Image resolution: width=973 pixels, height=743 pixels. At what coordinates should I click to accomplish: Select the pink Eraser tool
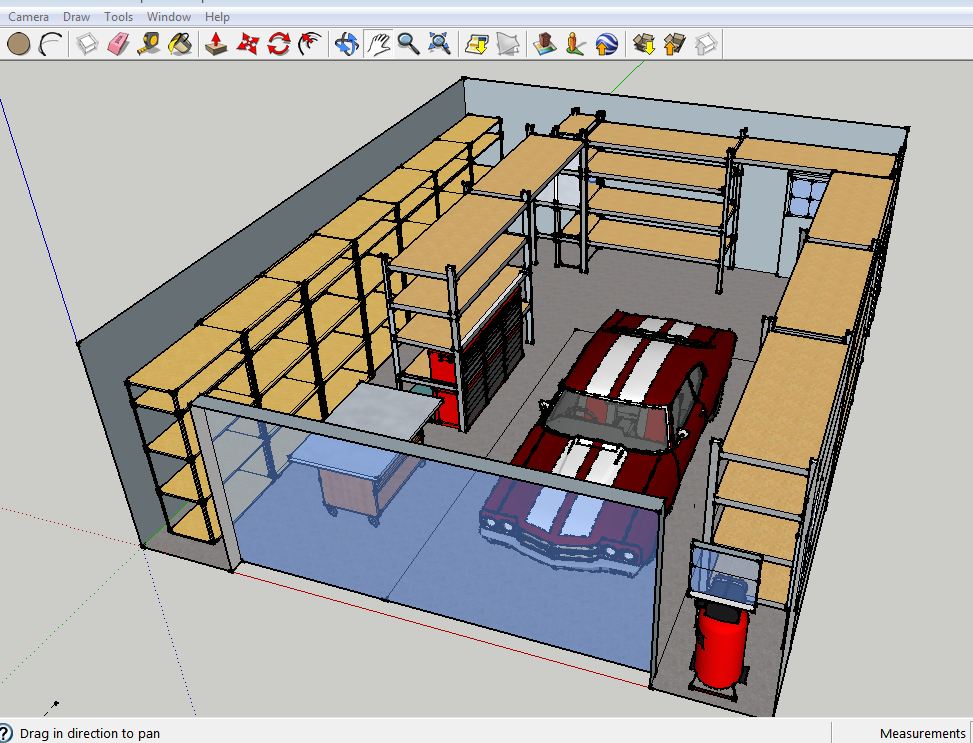(118, 44)
